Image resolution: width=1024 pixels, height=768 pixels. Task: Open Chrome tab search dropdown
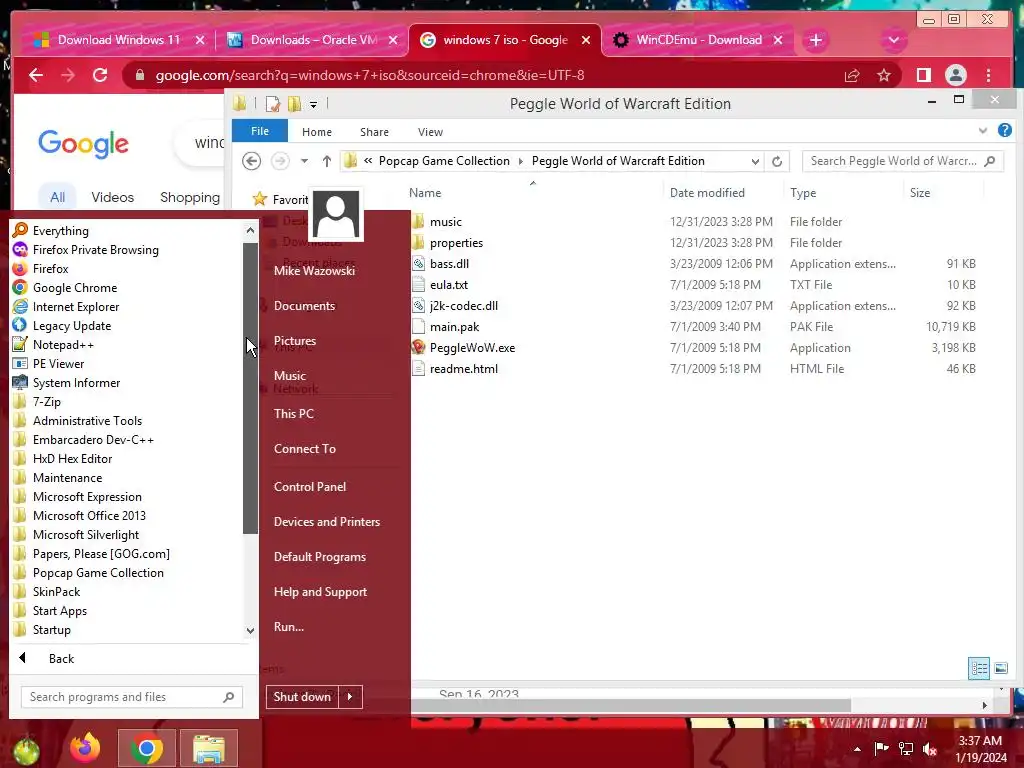tap(893, 40)
